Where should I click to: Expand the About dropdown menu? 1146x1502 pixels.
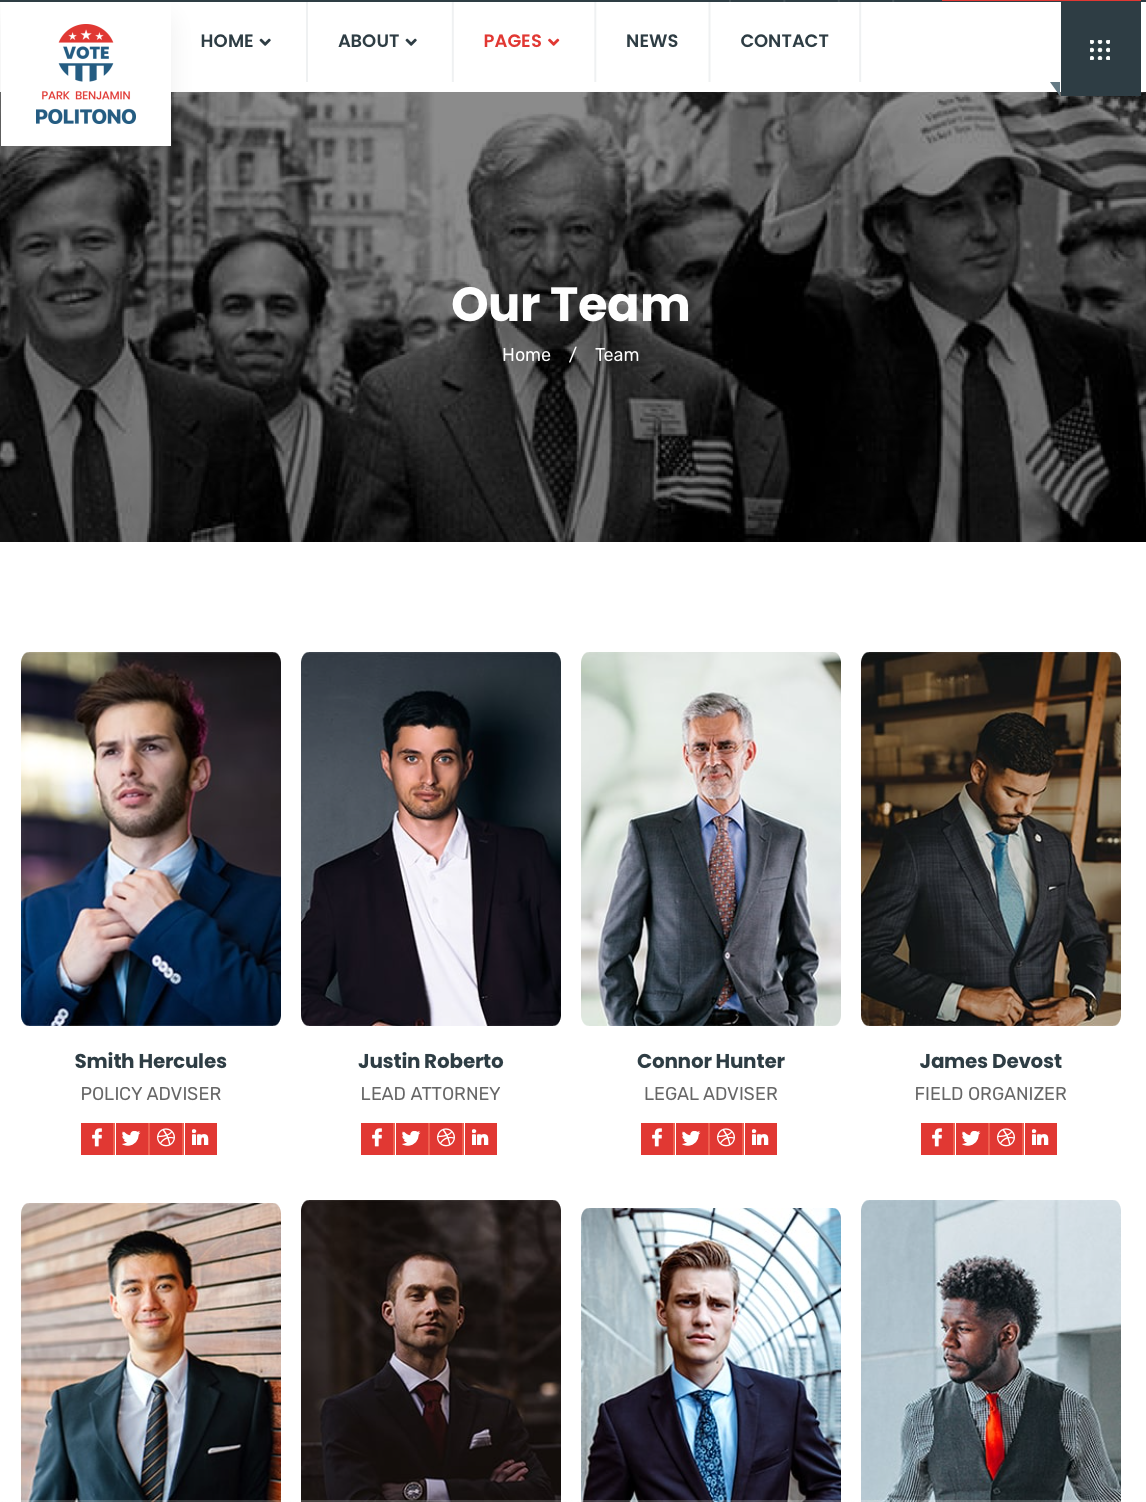click(378, 41)
